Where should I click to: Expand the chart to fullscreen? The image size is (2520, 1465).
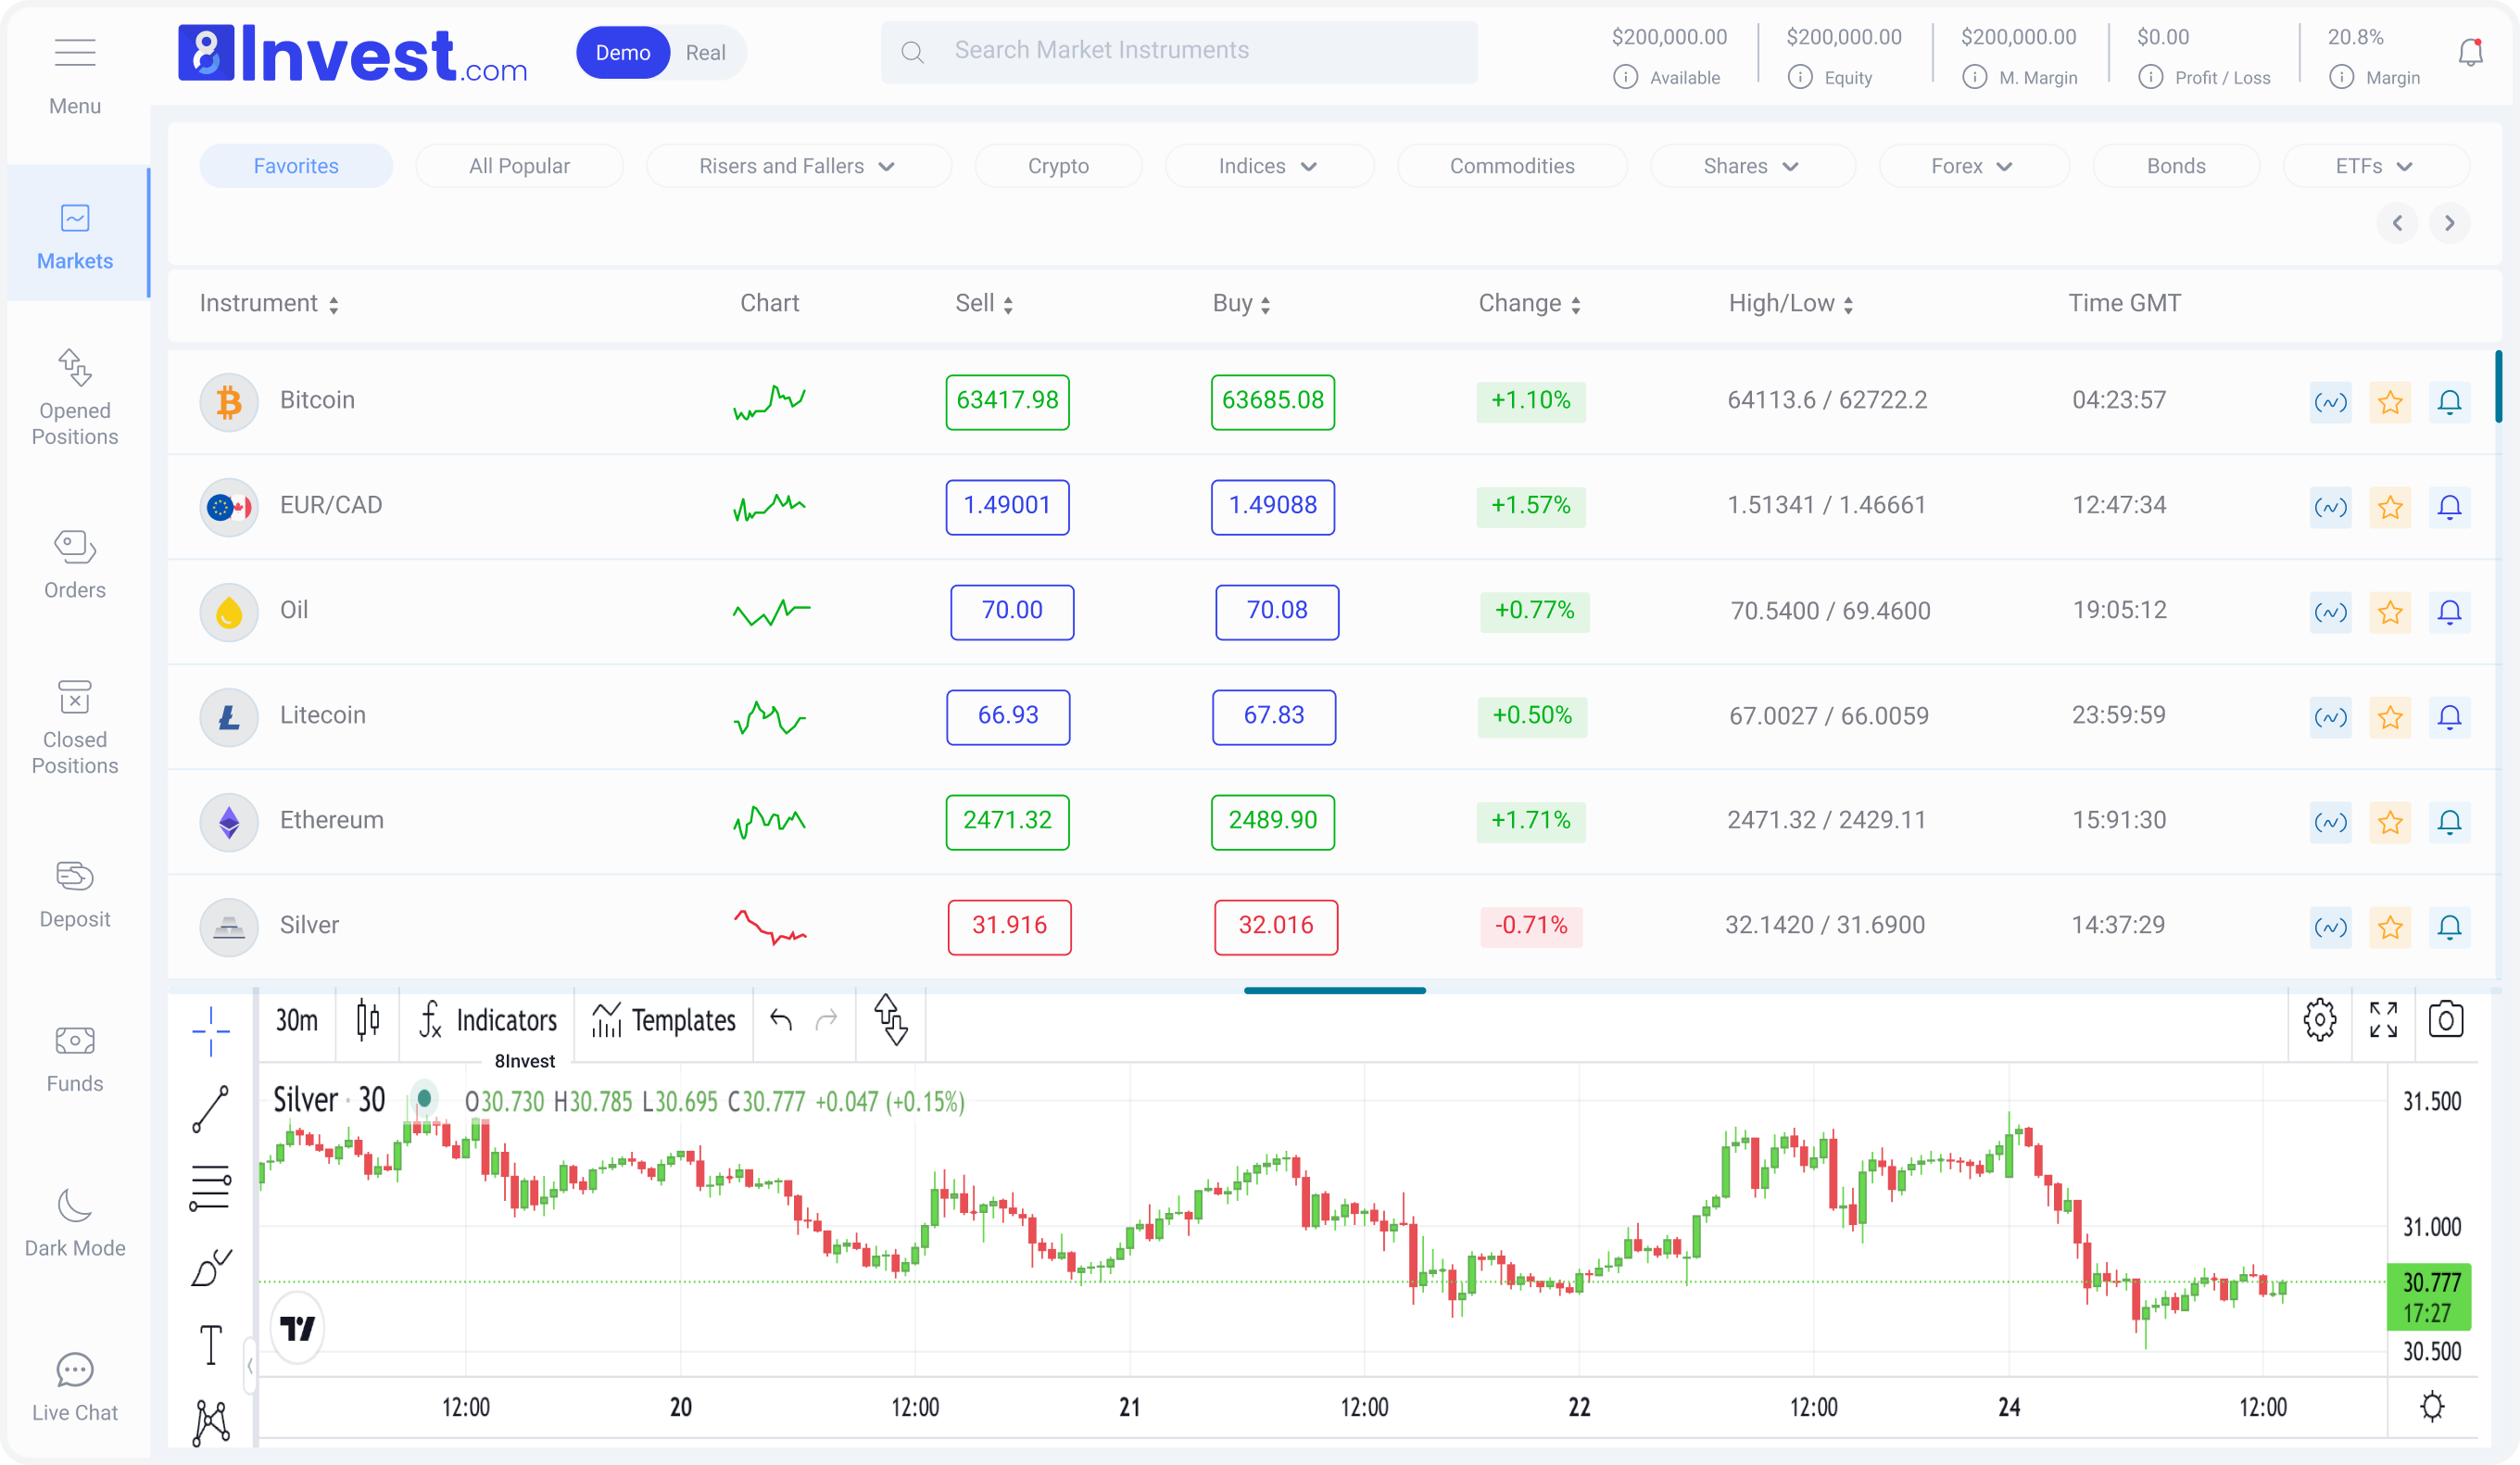click(x=2383, y=1020)
